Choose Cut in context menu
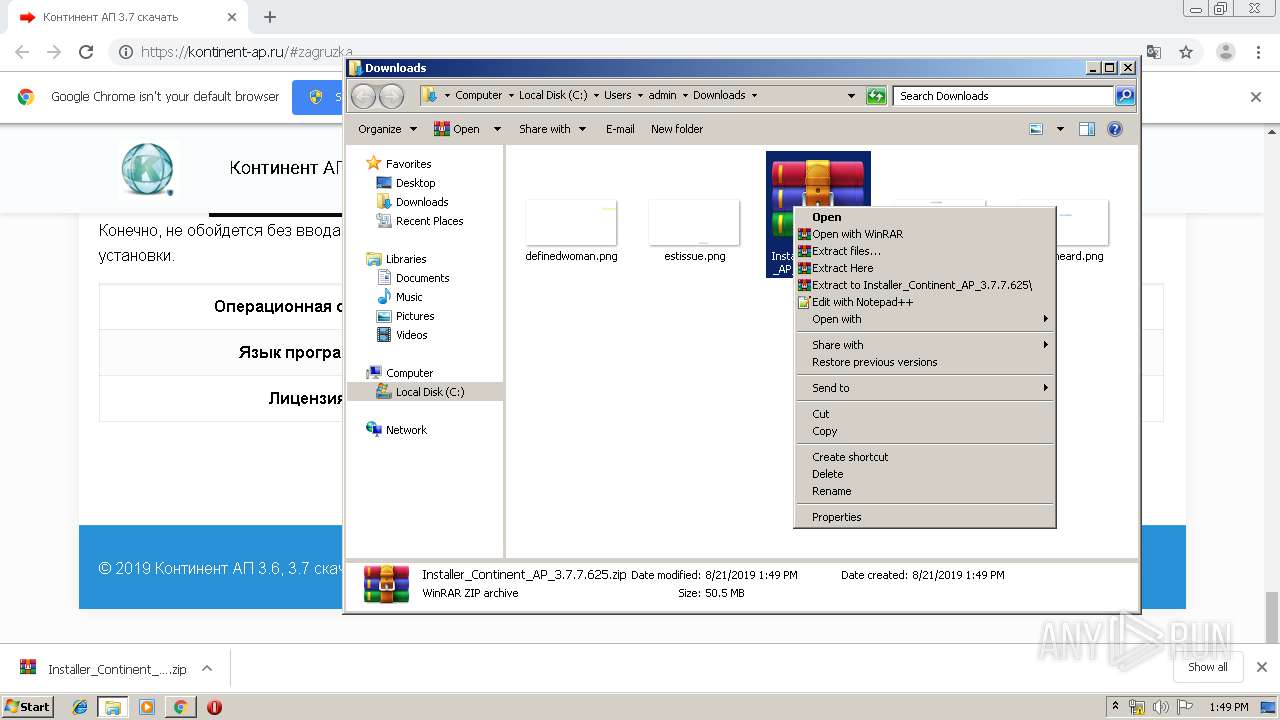The width and height of the screenshot is (1280, 720). tap(924, 414)
